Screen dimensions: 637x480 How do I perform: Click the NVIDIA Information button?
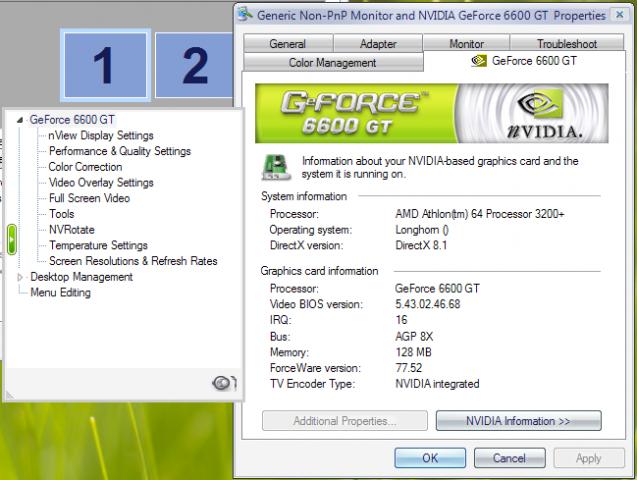click(518, 421)
